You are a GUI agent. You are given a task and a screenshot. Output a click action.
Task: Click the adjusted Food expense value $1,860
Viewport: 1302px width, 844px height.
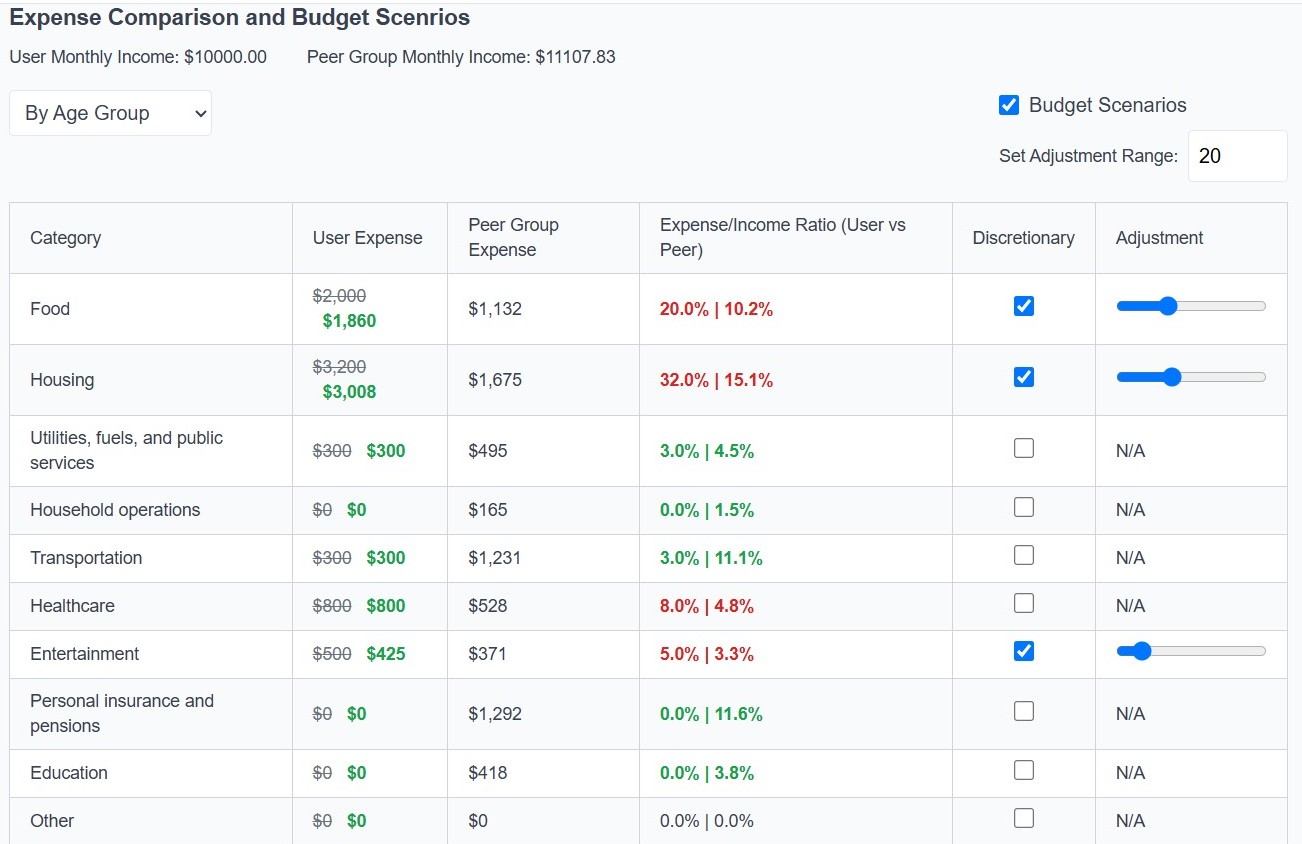coord(347,321)
